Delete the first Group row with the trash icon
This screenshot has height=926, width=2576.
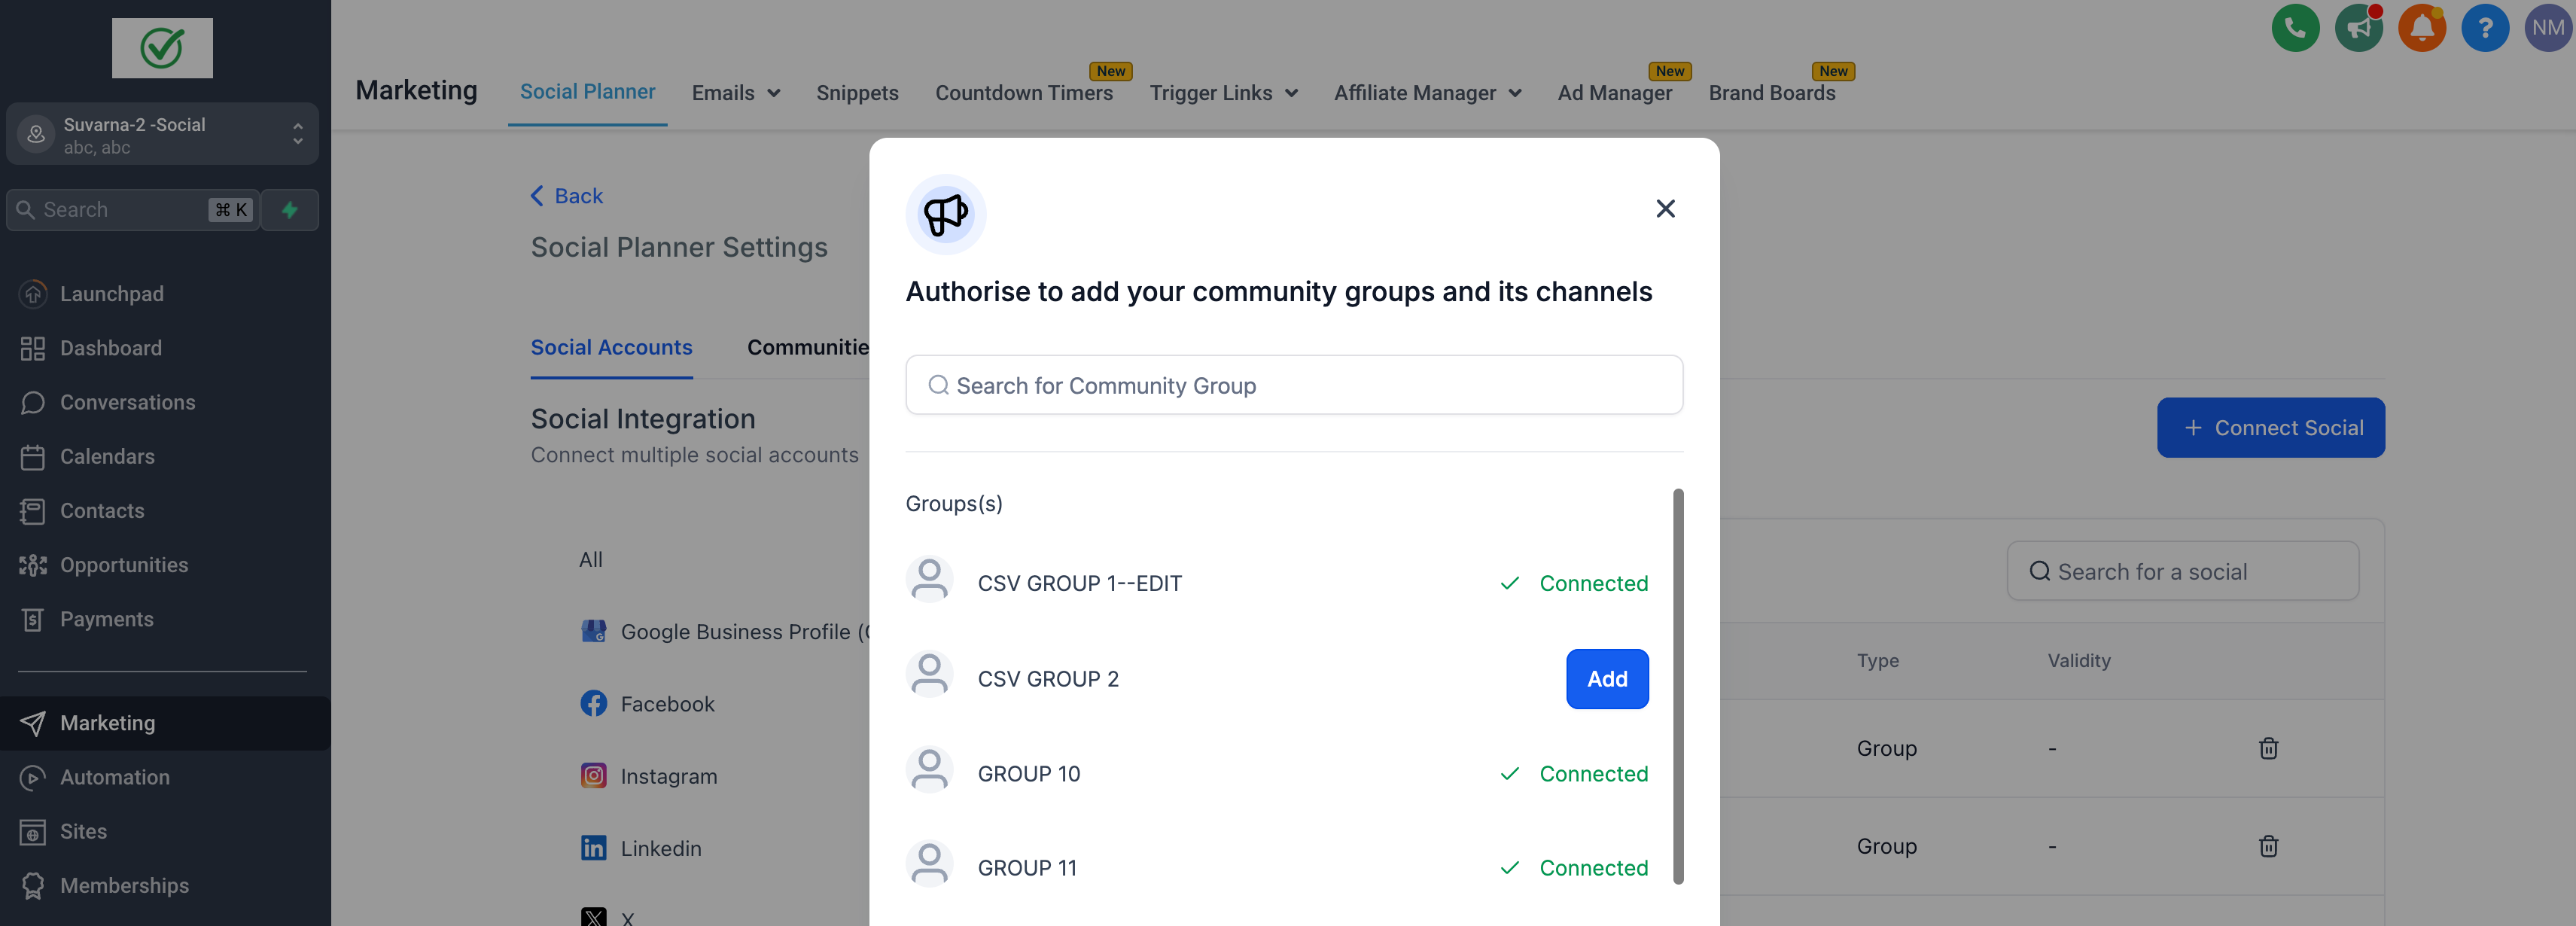click(2268, 748)
